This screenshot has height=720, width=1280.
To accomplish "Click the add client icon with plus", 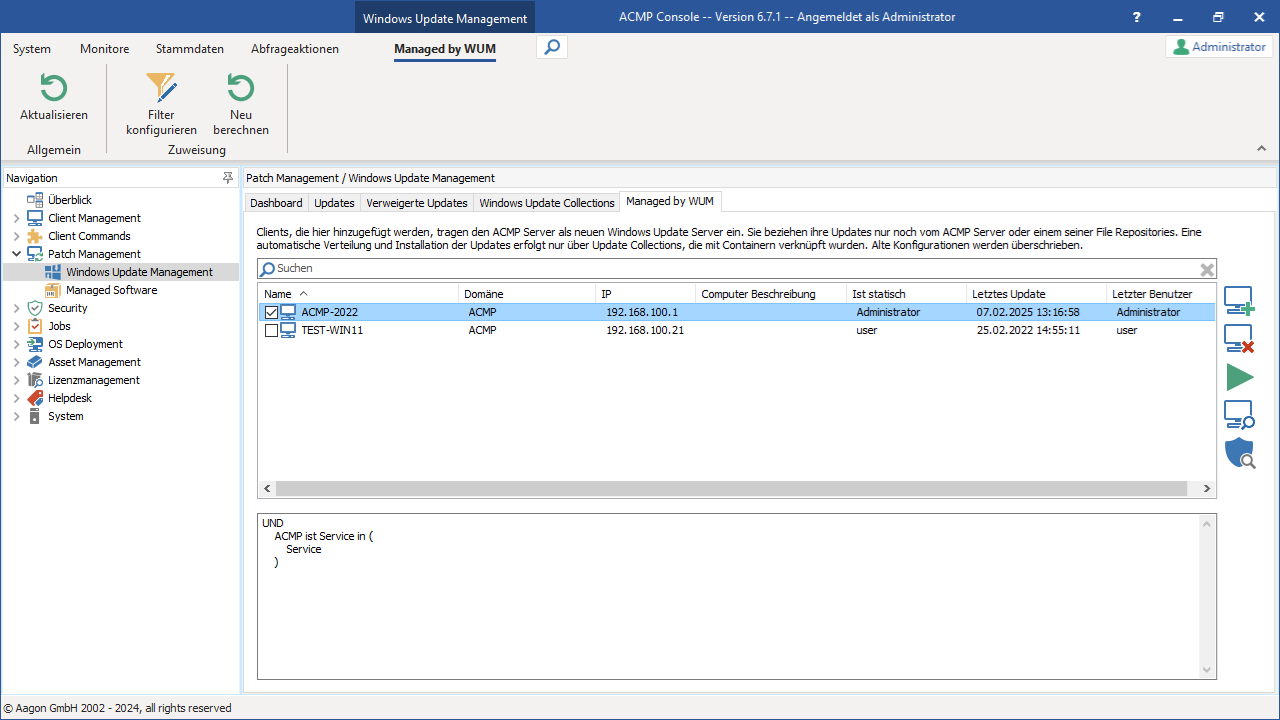I will [x=1239, y=301].
